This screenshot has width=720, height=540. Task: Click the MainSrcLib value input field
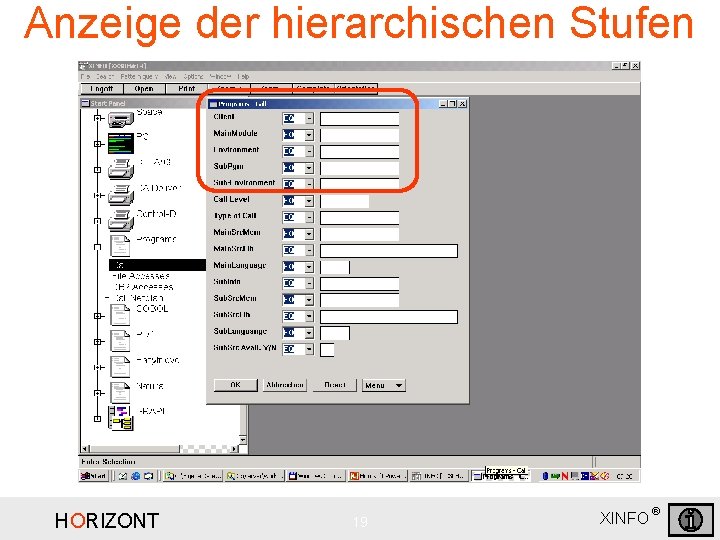(389, 251)
